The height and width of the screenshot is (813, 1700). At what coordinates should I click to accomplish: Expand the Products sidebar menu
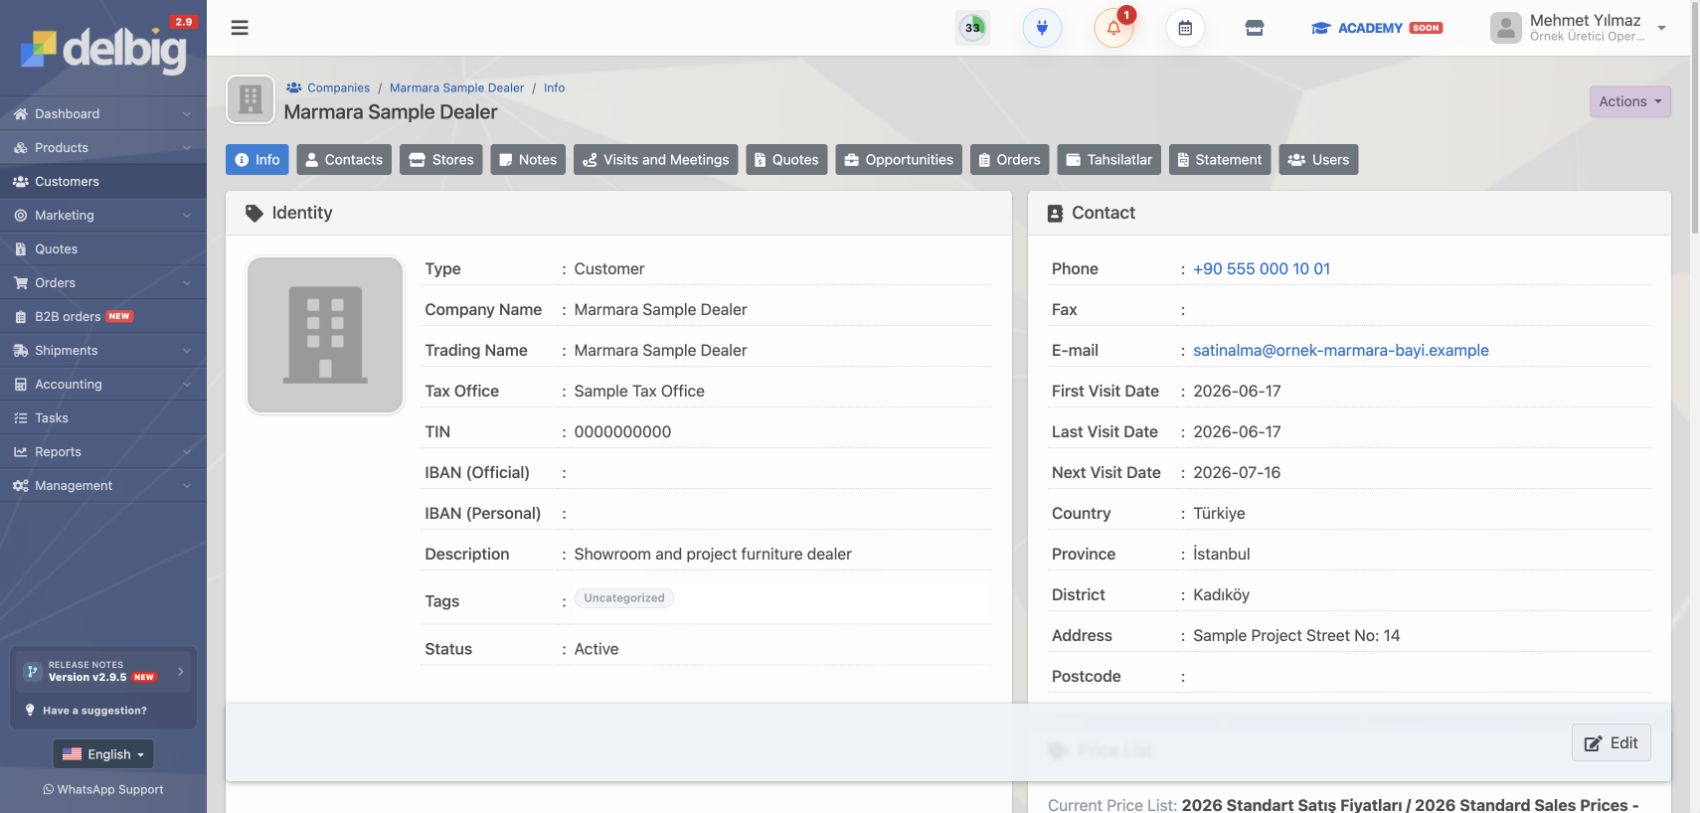click(x=103, y=147)
